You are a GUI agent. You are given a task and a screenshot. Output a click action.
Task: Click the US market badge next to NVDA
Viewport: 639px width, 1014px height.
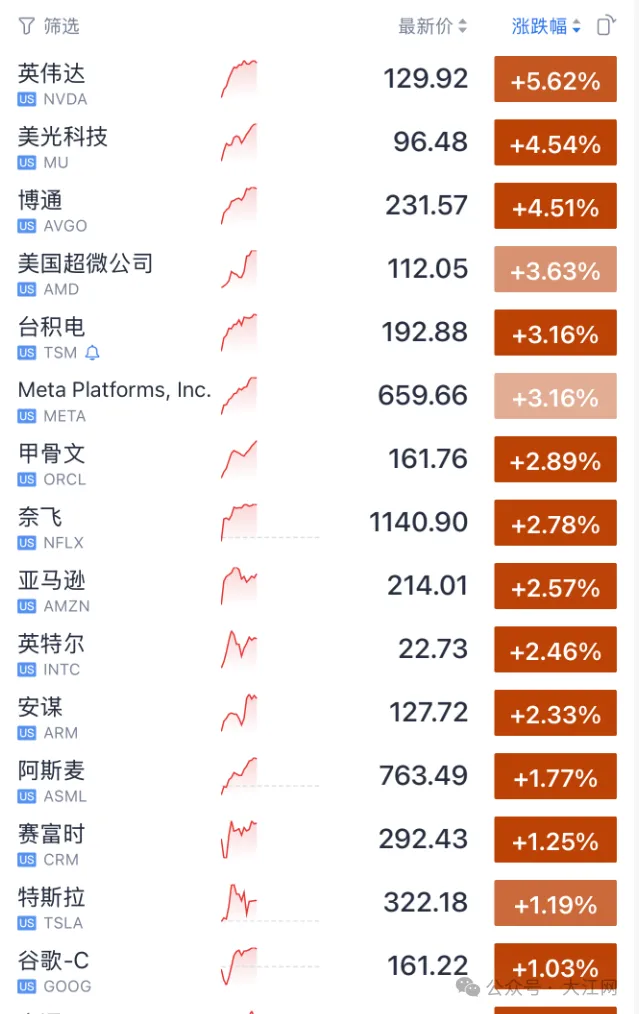(27, 99)
